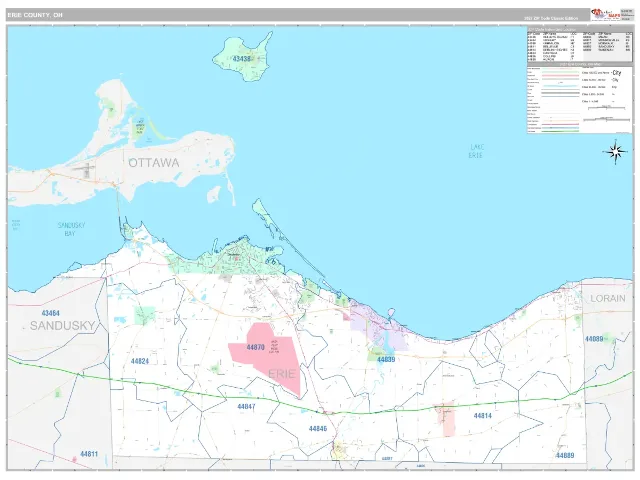Select ZIP code label 44814
This screenshot has width=640, height=480.
point(482,416)
